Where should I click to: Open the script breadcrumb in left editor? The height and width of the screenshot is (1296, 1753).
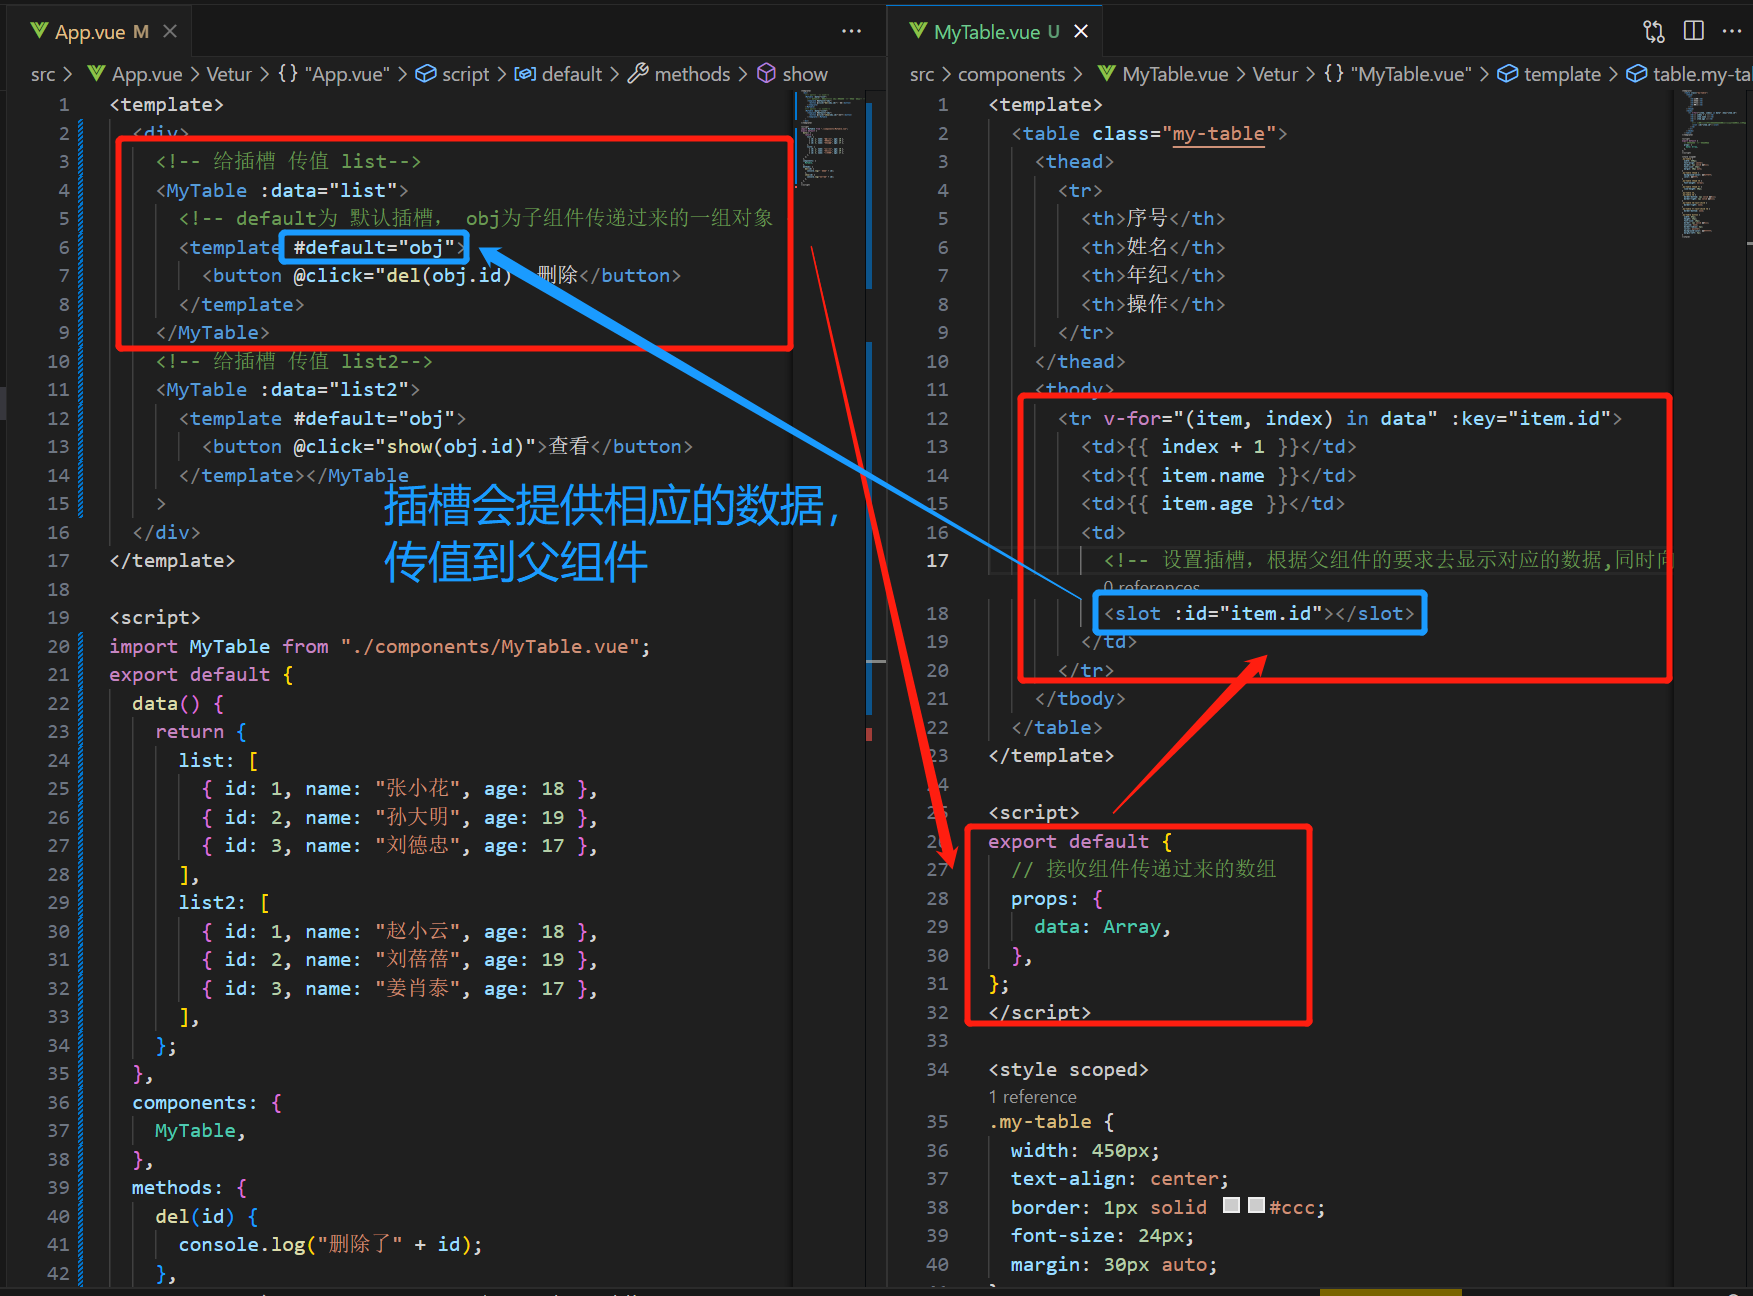coord(453,74)
